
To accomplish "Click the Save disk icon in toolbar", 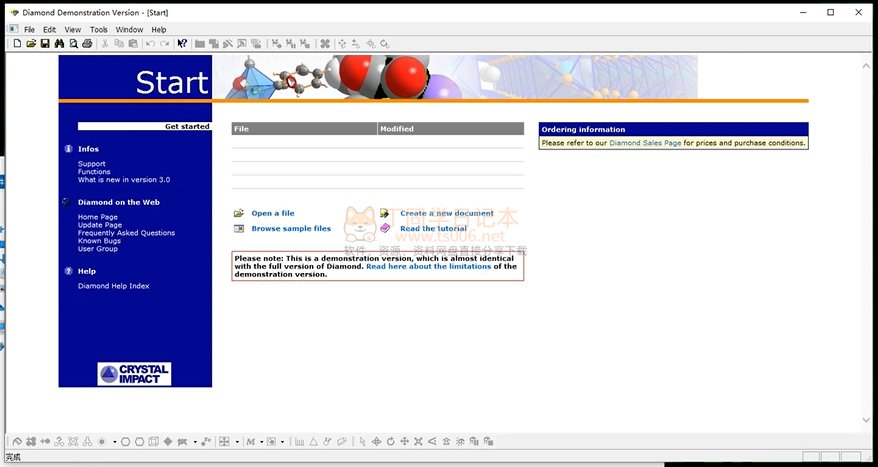I will (45, 44).
